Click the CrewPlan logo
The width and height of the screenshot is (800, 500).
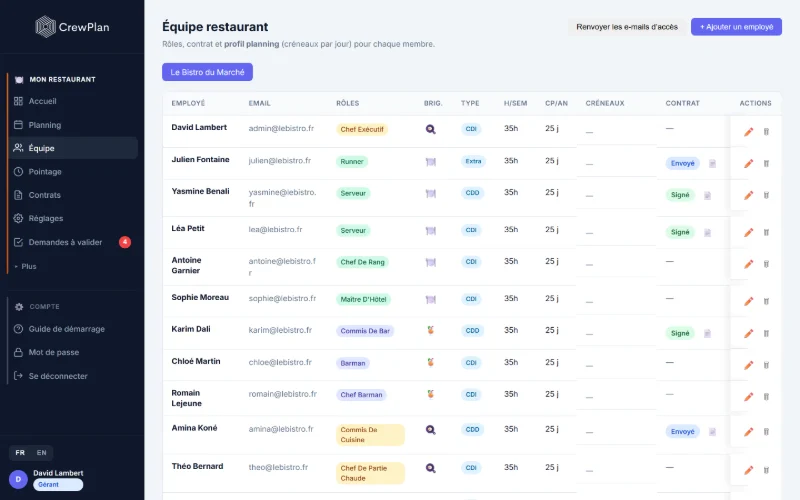(x=72, y=27)
